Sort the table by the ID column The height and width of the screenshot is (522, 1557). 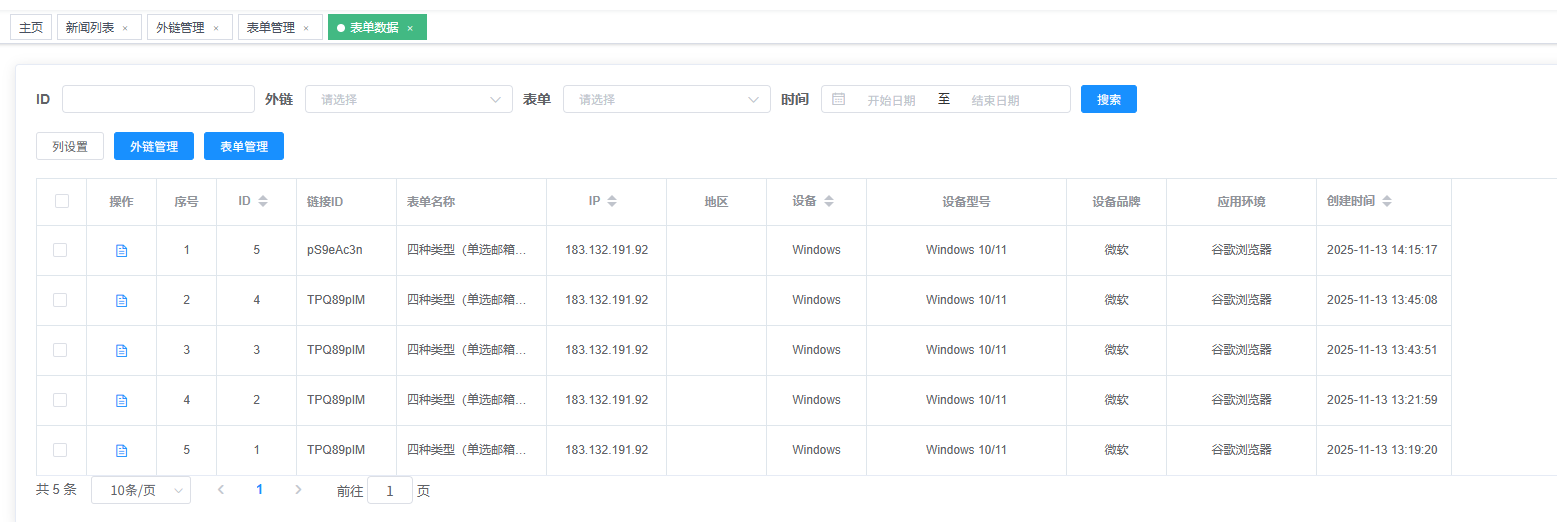pos(263,201)
